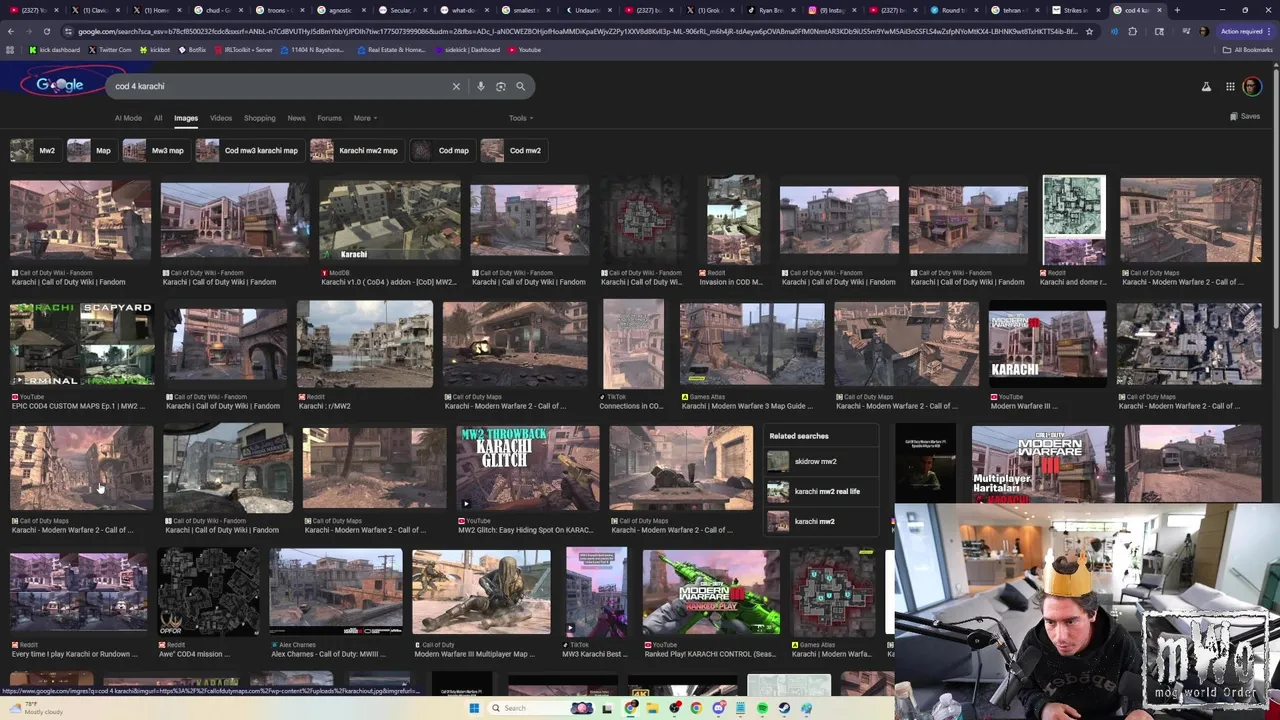Image resolution: width=1280 pixels, height=720 pixels.
Task: Open the Google apps grid
Action: click(1230, 87)
